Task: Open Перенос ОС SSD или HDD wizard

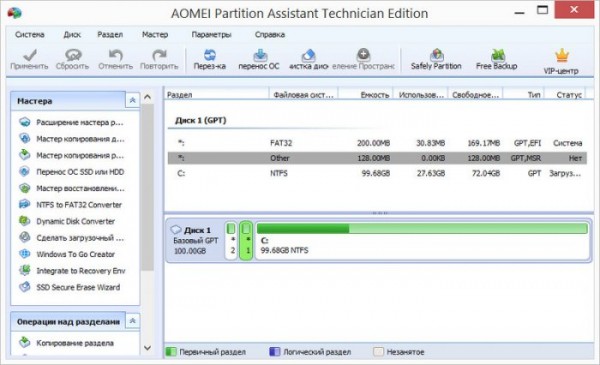Action: [80, 172]
